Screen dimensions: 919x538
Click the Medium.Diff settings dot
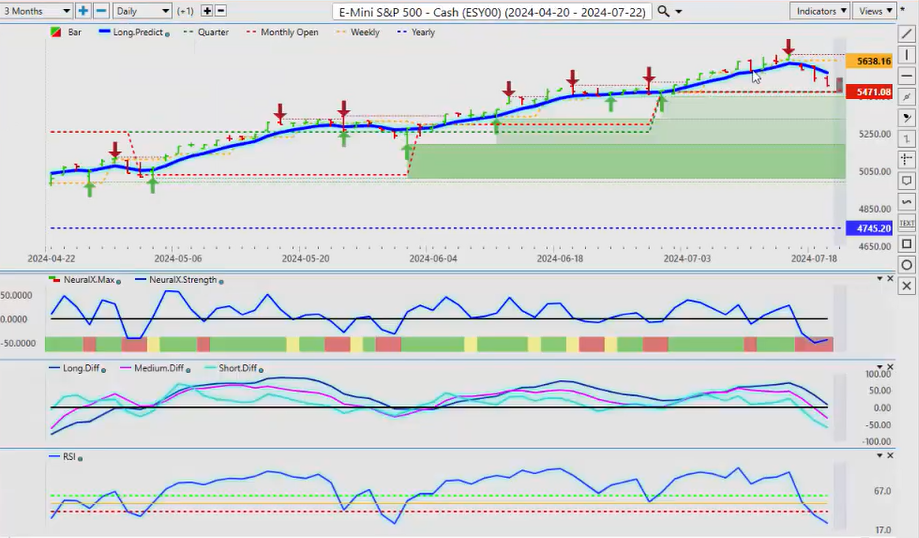[188, 370]
